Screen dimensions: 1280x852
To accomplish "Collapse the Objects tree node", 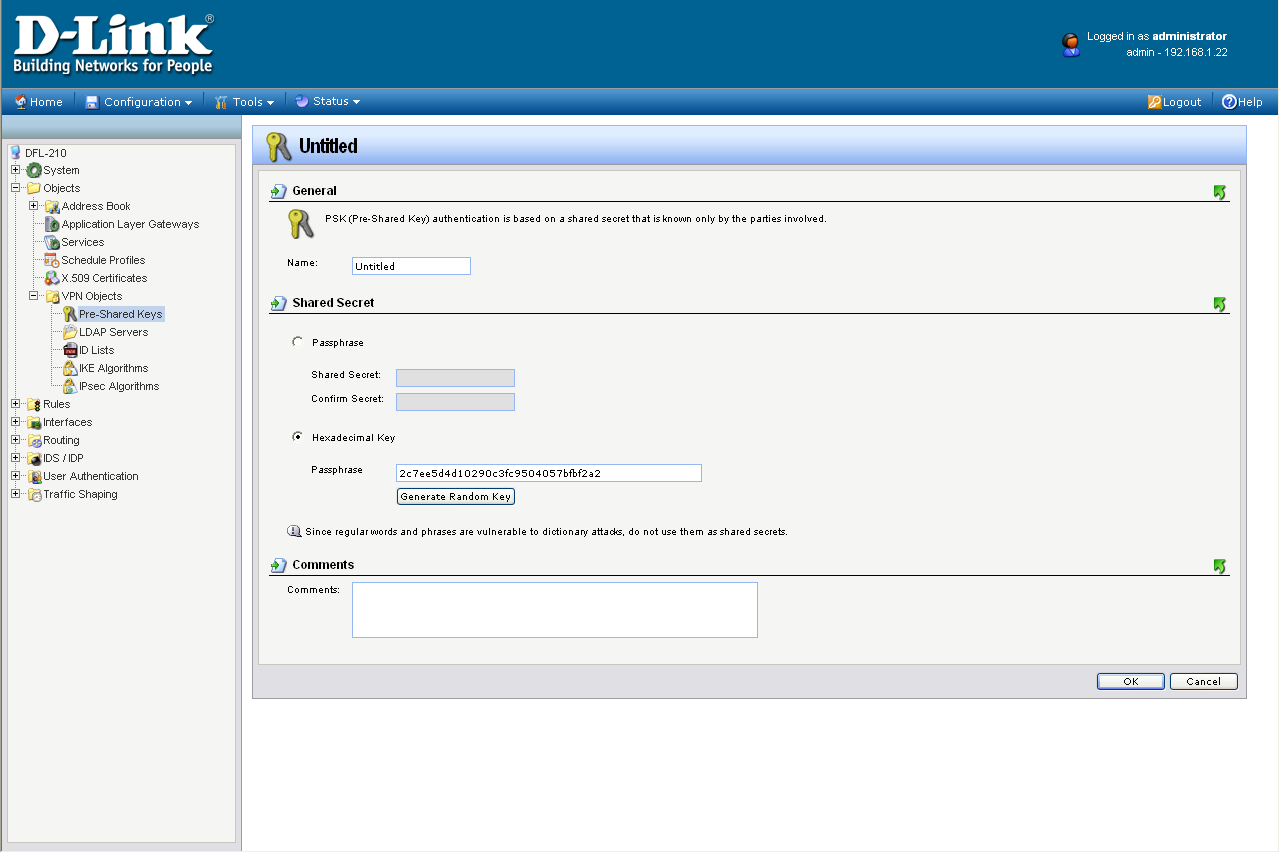I will [16, 188].
